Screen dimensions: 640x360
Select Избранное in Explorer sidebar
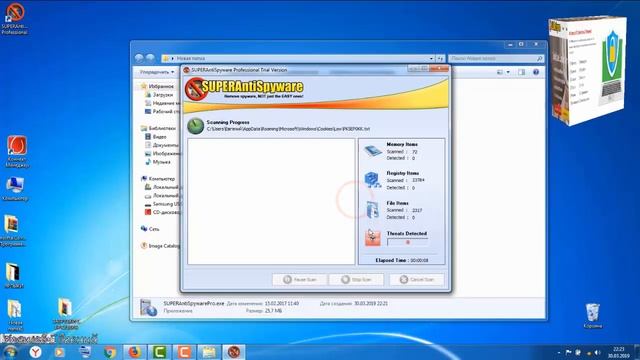(x=157, y=86)
